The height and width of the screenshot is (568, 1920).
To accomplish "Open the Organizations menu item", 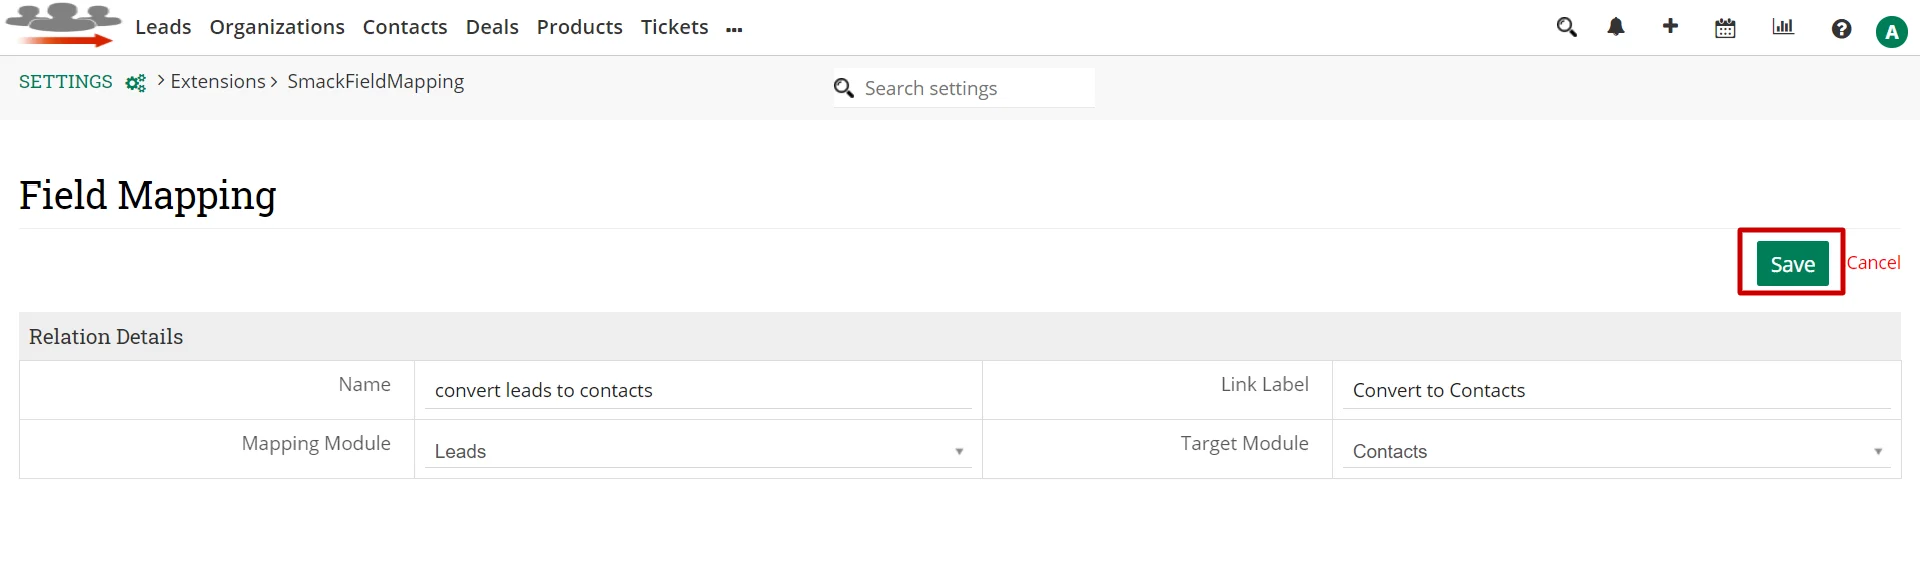I will coord(277,27).
